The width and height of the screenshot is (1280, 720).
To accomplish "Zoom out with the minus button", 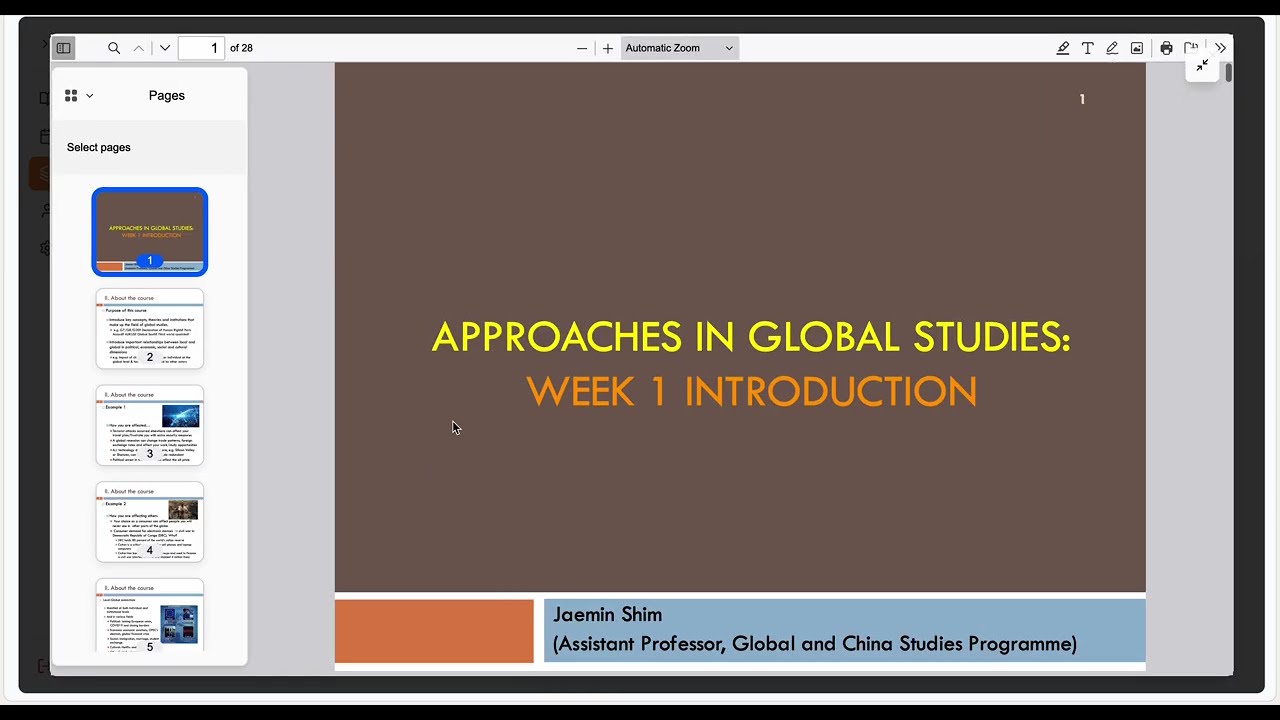I will click(x=582, y=48).
